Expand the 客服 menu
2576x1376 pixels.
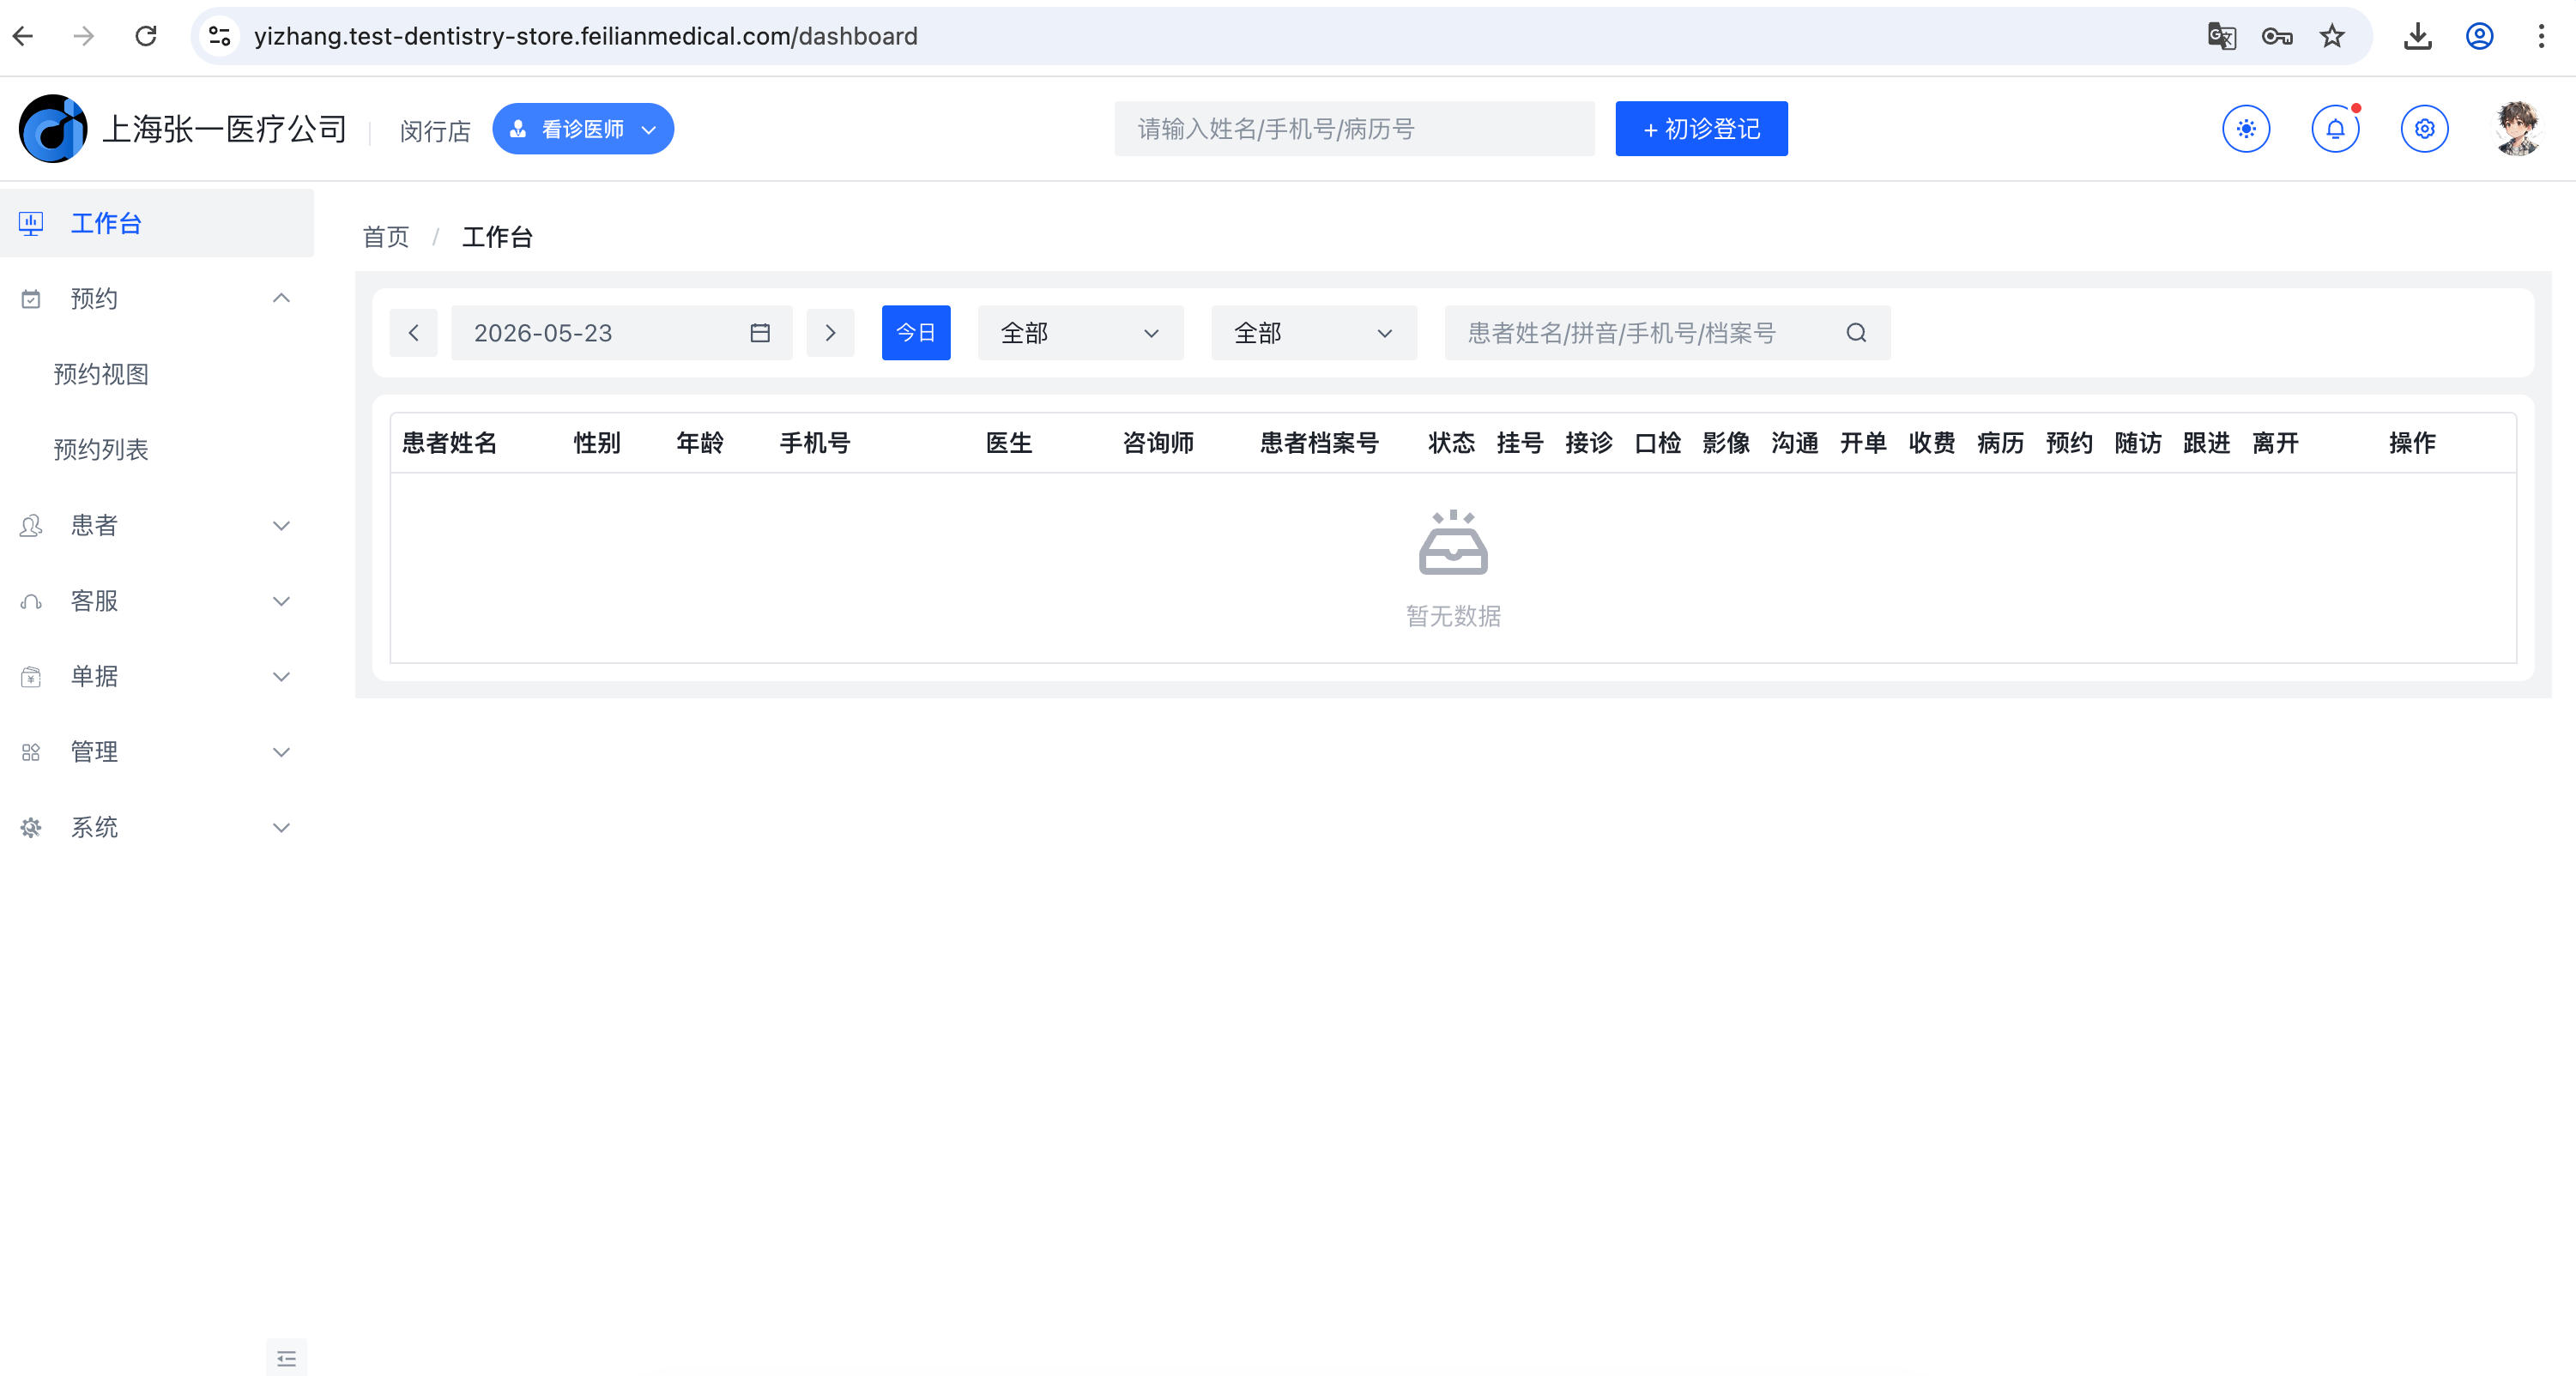157,600
